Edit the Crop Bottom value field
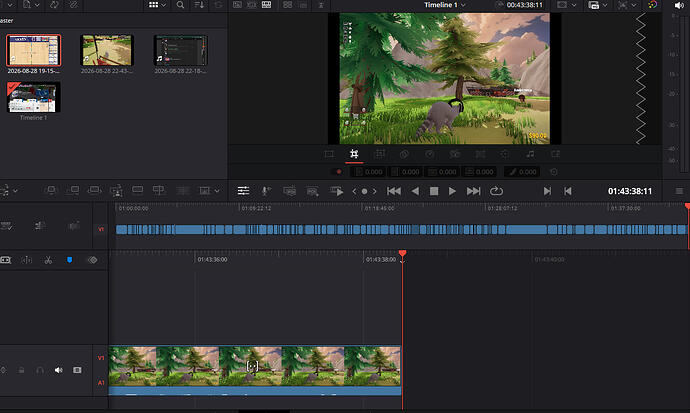 point(480,172)
